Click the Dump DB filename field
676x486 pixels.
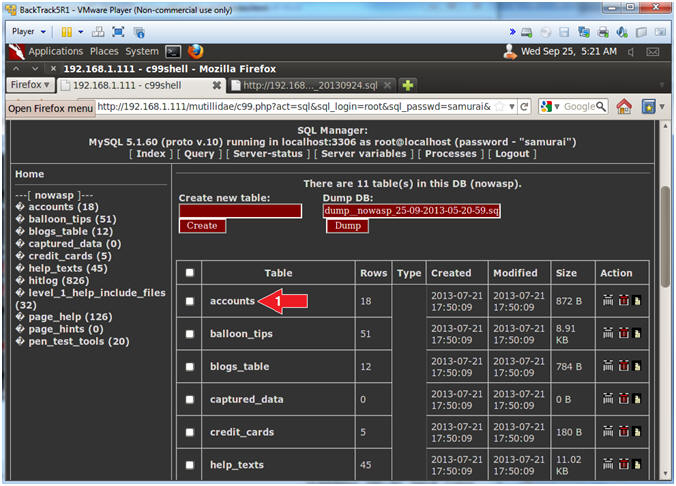pos(411,210)
